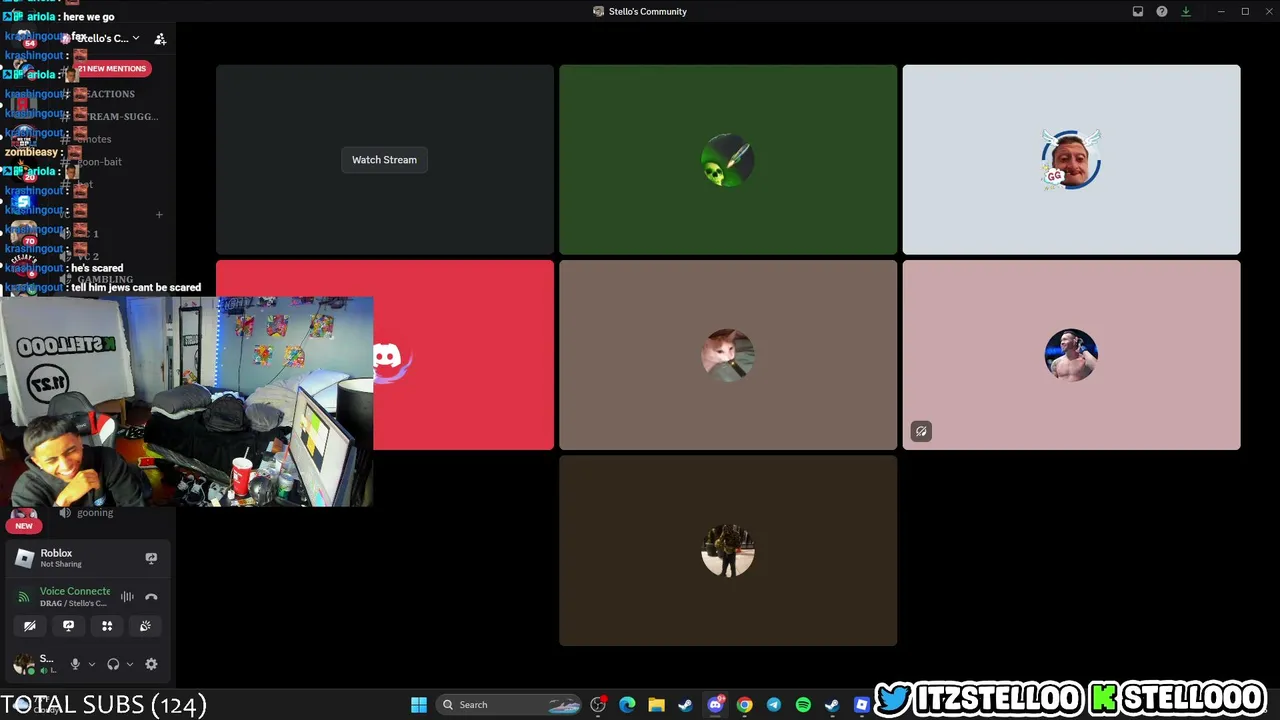Select the cat avatar participant tile
Screen dimensions: 1280x720
[728, 355]
